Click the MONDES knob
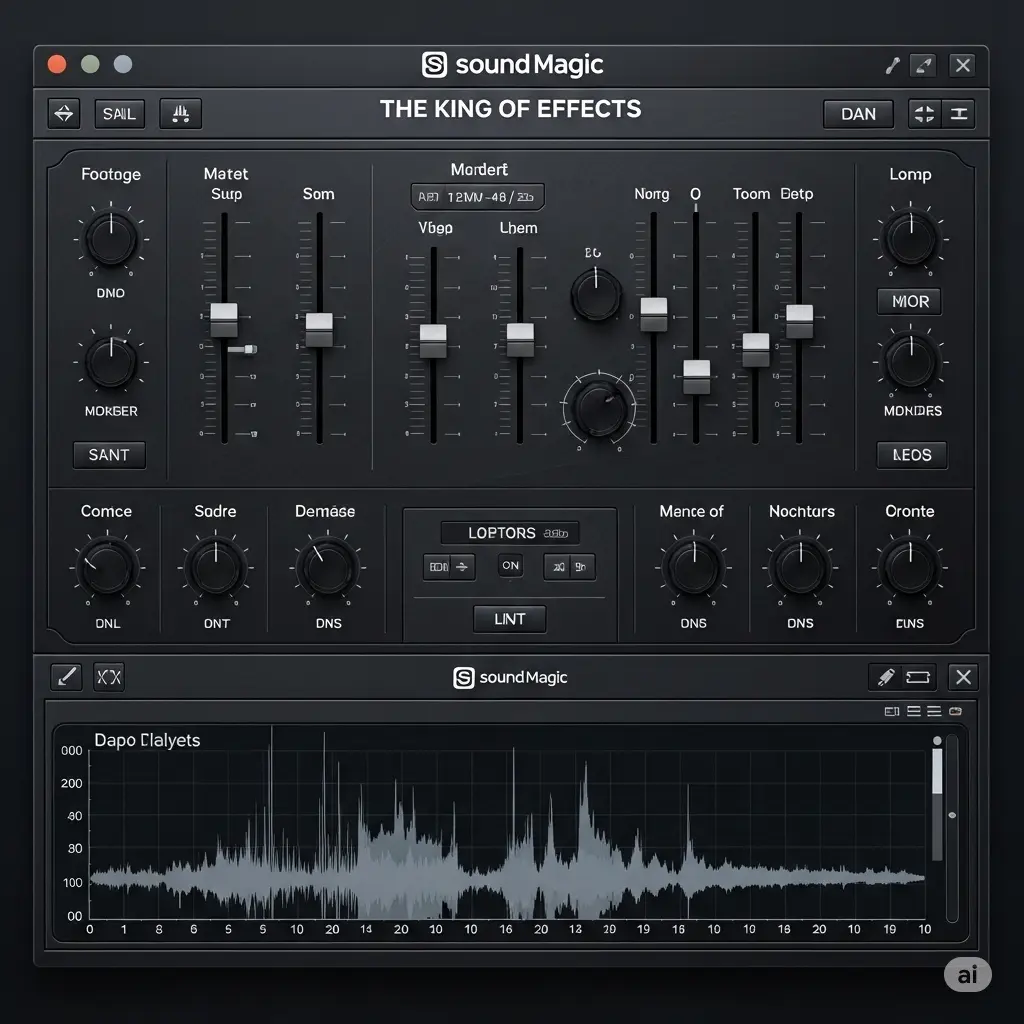Viewport: 1024px width, 1024px height. pyautogui.click(x=910, y=361)
